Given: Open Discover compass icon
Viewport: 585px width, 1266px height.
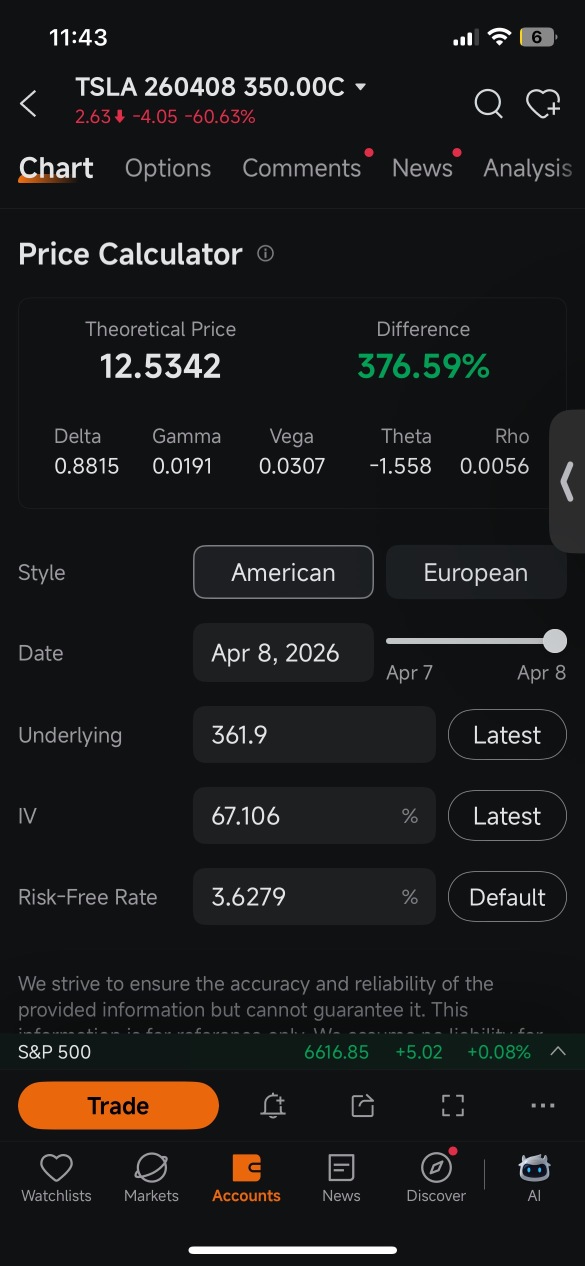Looking at the screenshot, I should [x=436, y=1178].
